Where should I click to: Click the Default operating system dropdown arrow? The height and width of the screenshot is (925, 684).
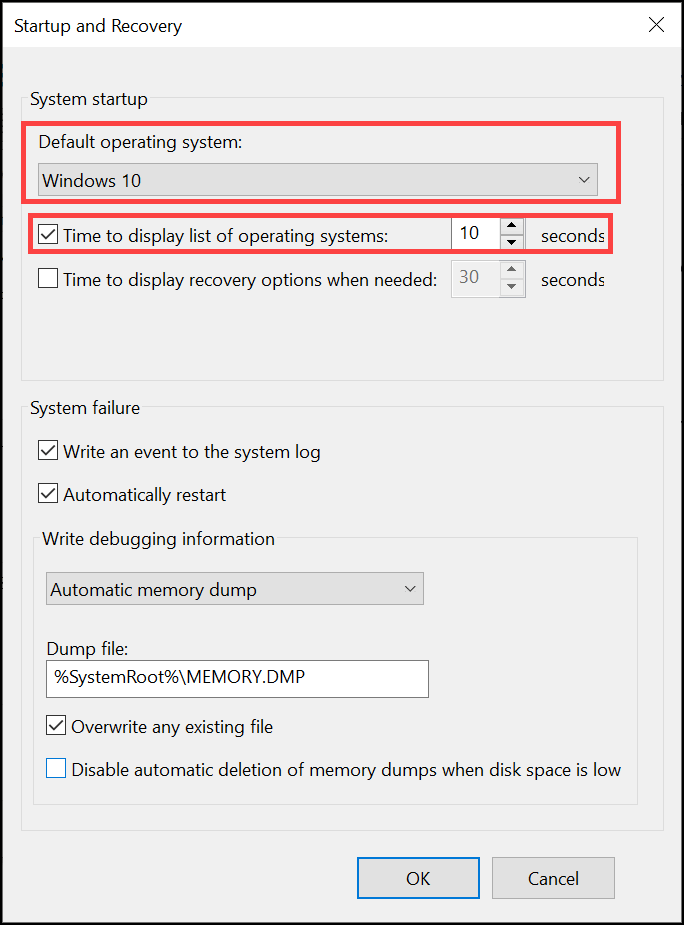[x=584, y=179]
